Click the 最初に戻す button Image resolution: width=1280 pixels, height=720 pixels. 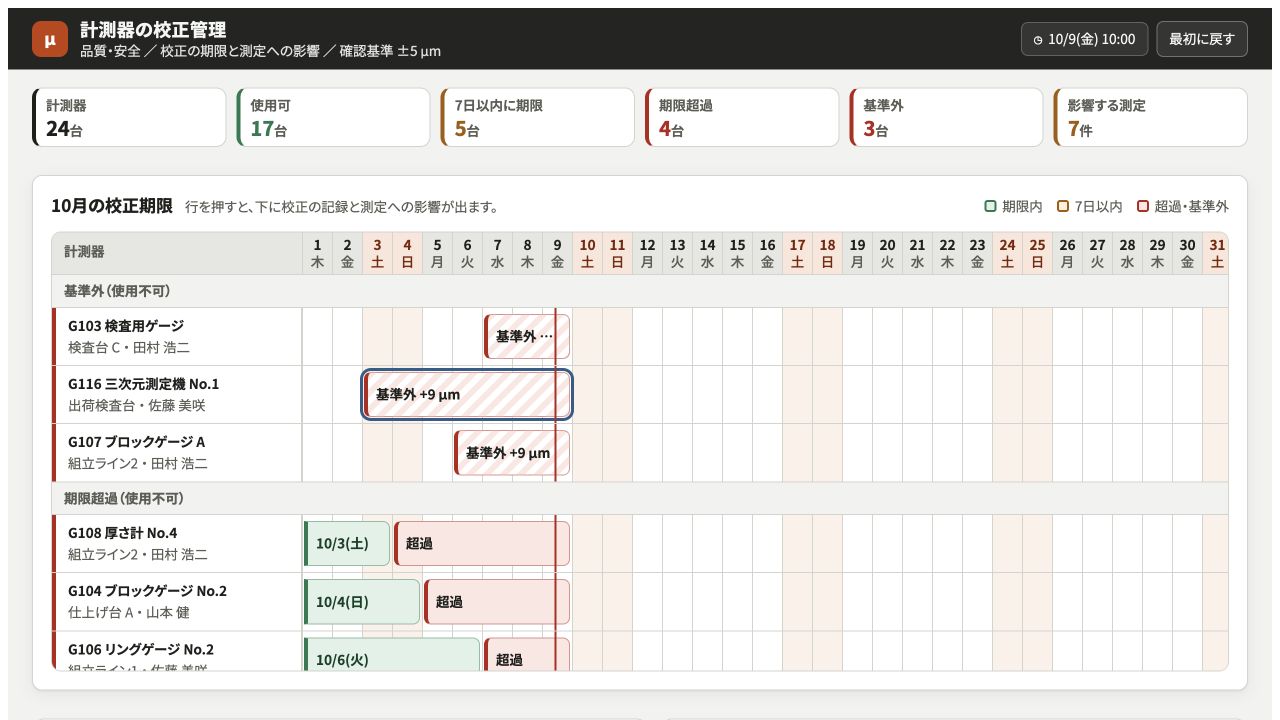point(1202,39)
